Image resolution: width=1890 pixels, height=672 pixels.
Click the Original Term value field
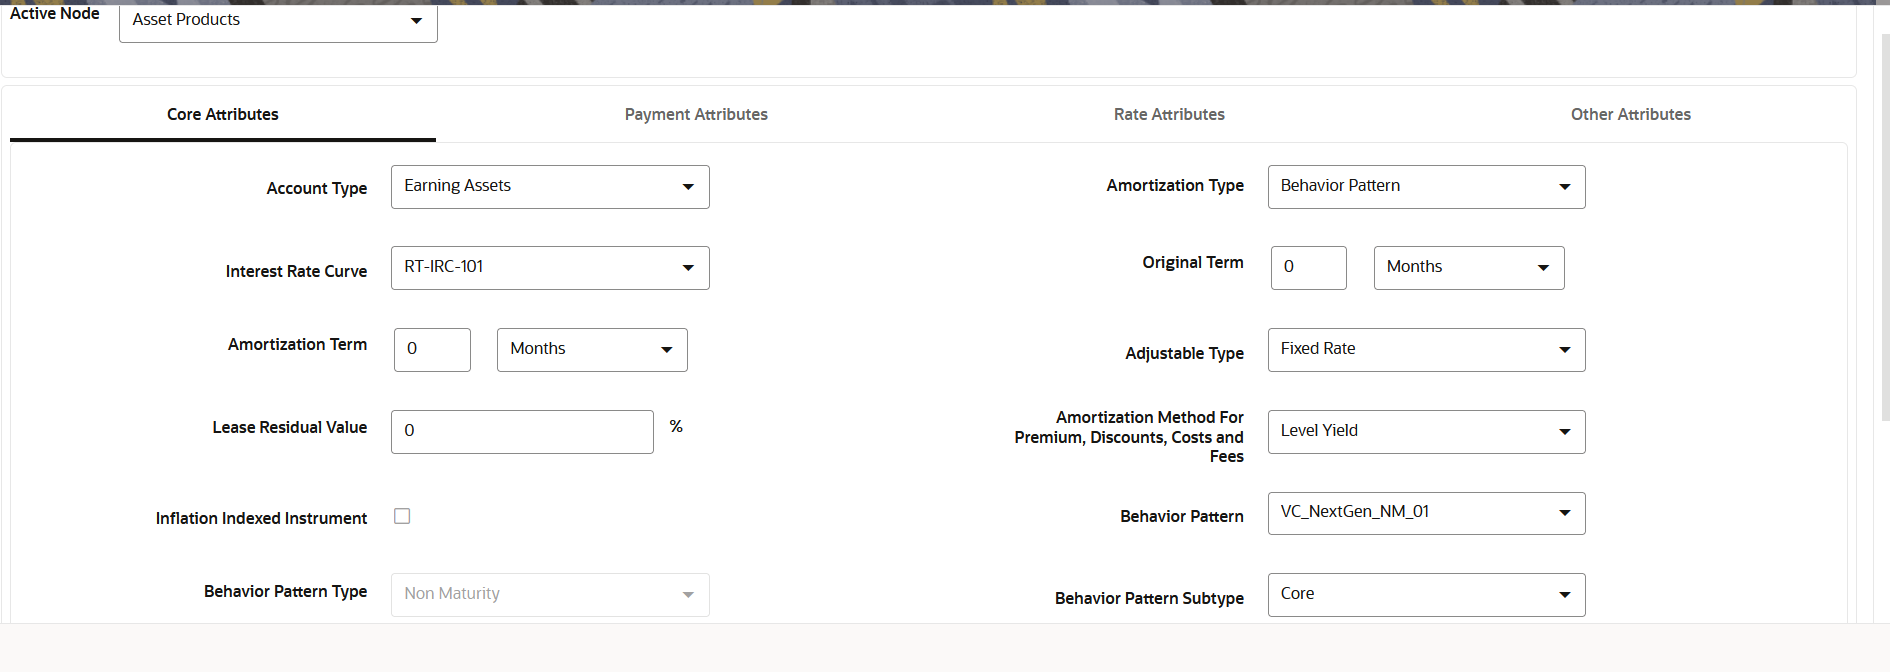pyautogui.click(x=1308, y=268)
